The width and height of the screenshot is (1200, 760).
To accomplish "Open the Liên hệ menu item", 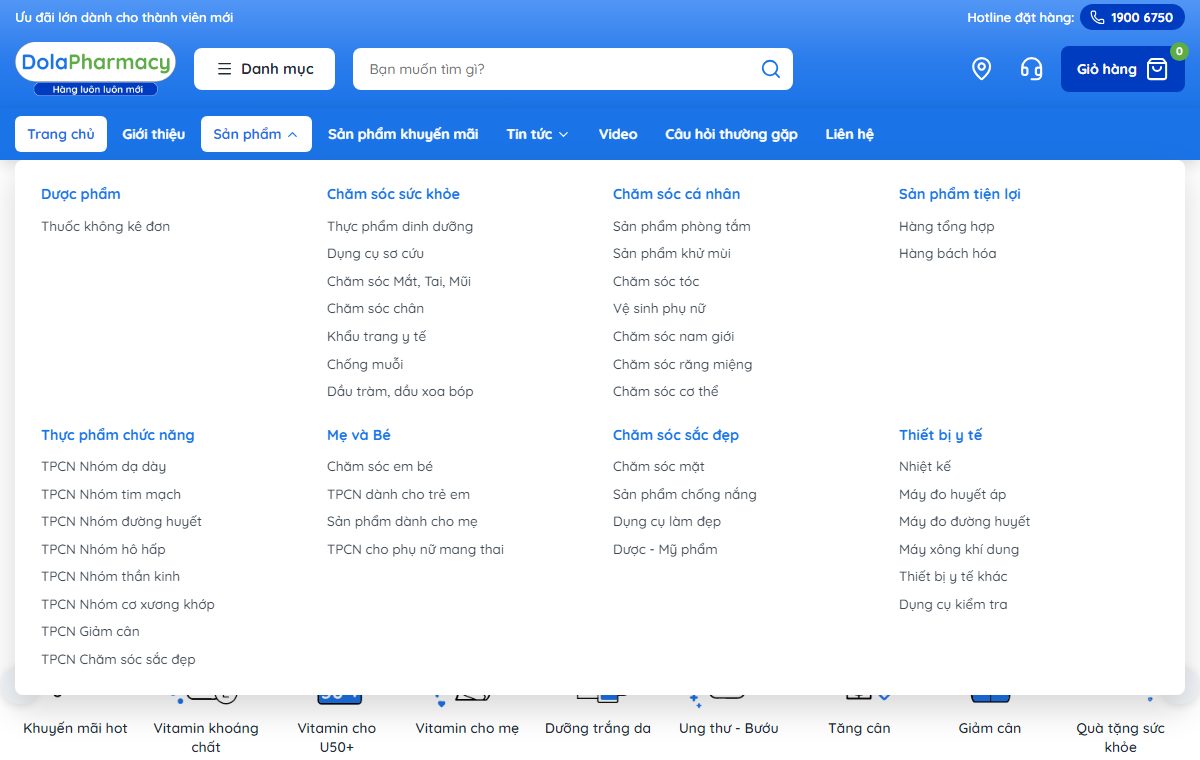I will point(849,134).
